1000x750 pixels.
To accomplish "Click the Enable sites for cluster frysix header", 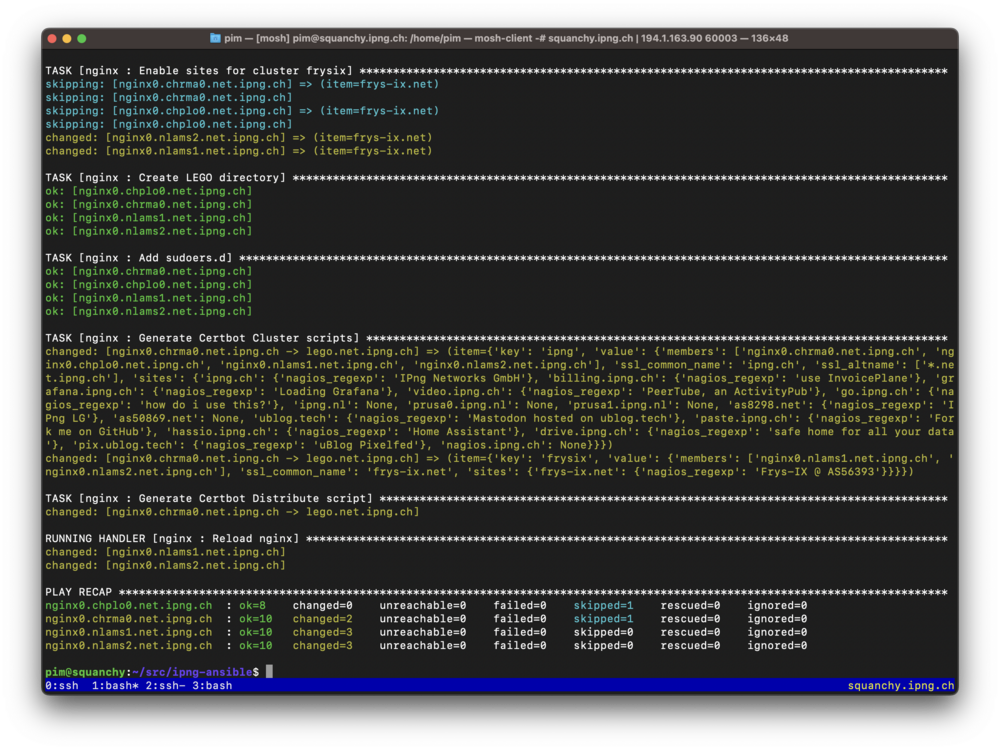I will [x=198, y=71].
